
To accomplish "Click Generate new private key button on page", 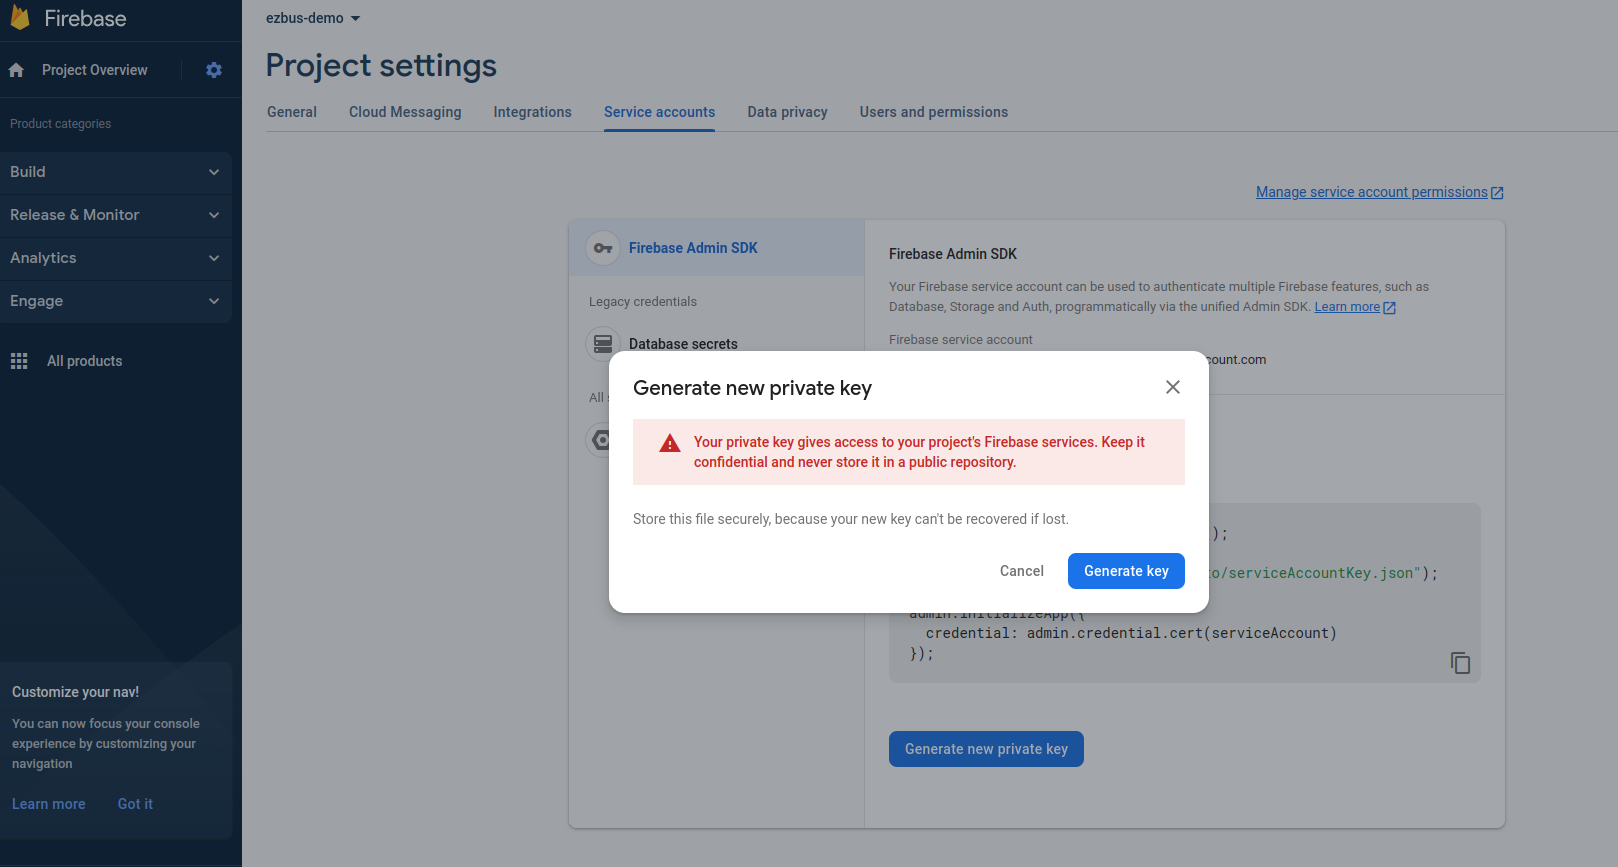I will click(x=986, y=749).
